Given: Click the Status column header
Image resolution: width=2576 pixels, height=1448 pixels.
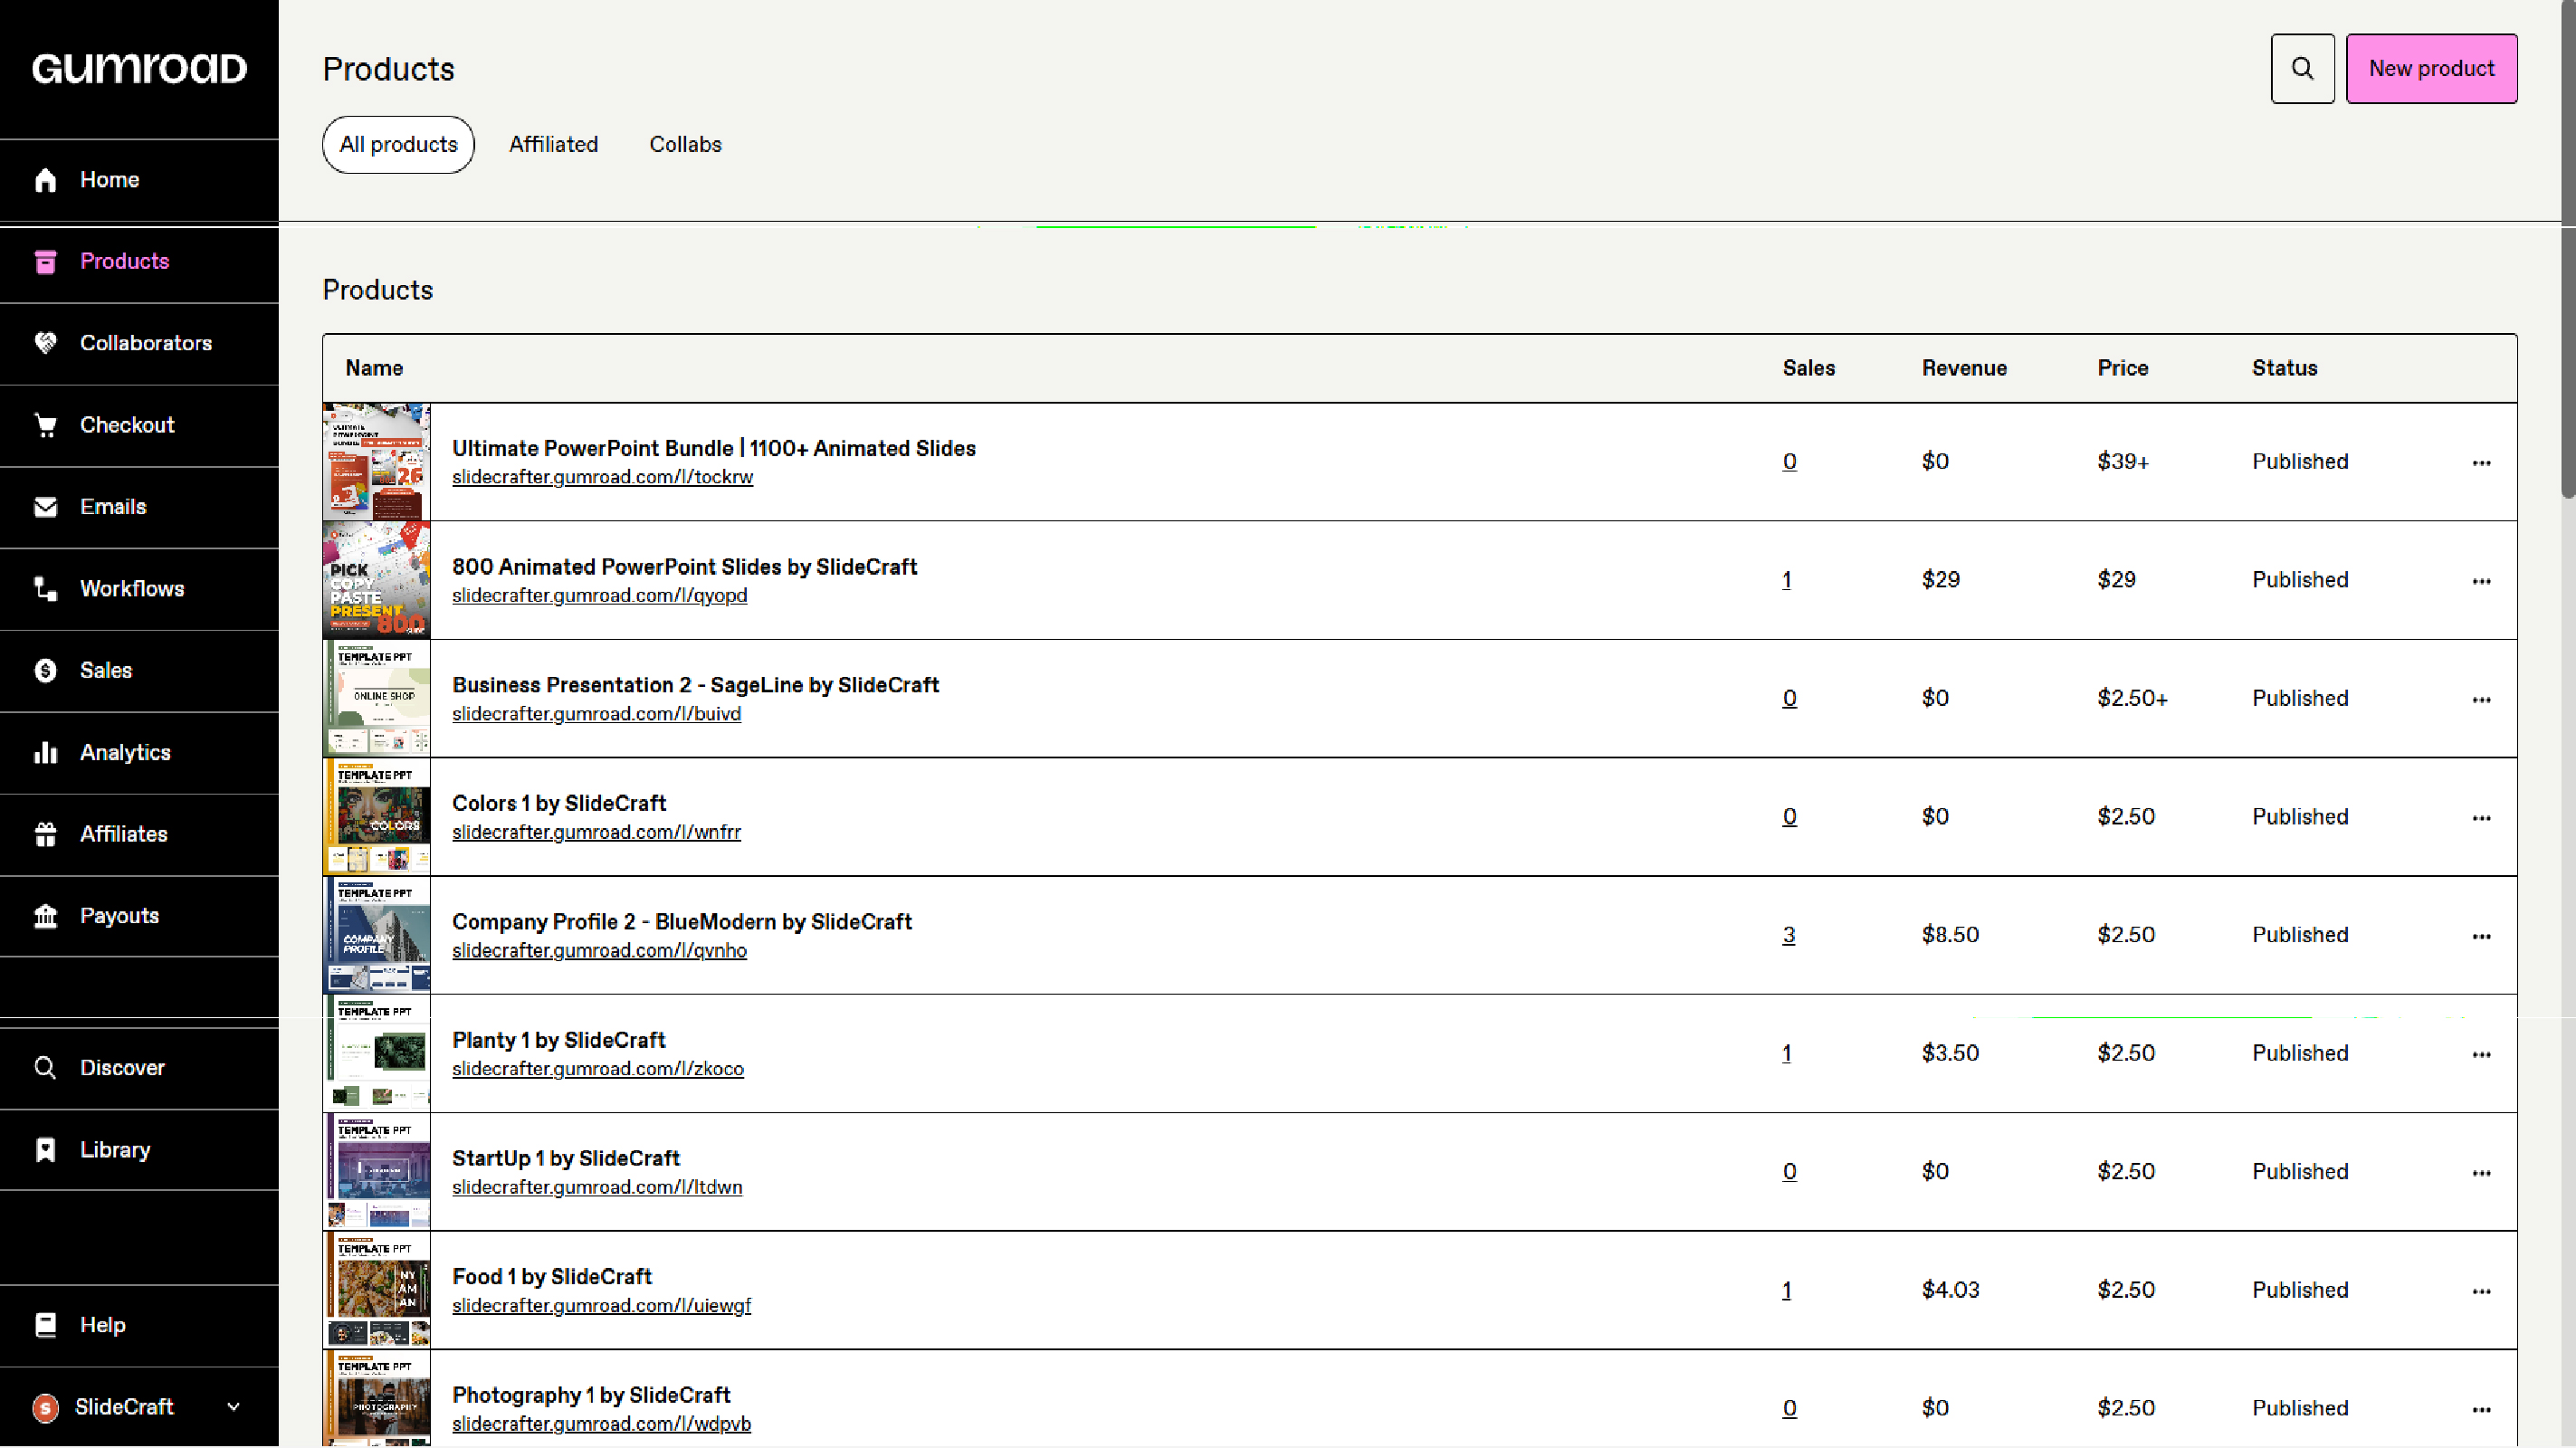Looking at the screenshot, I should tap(2284, 368).
